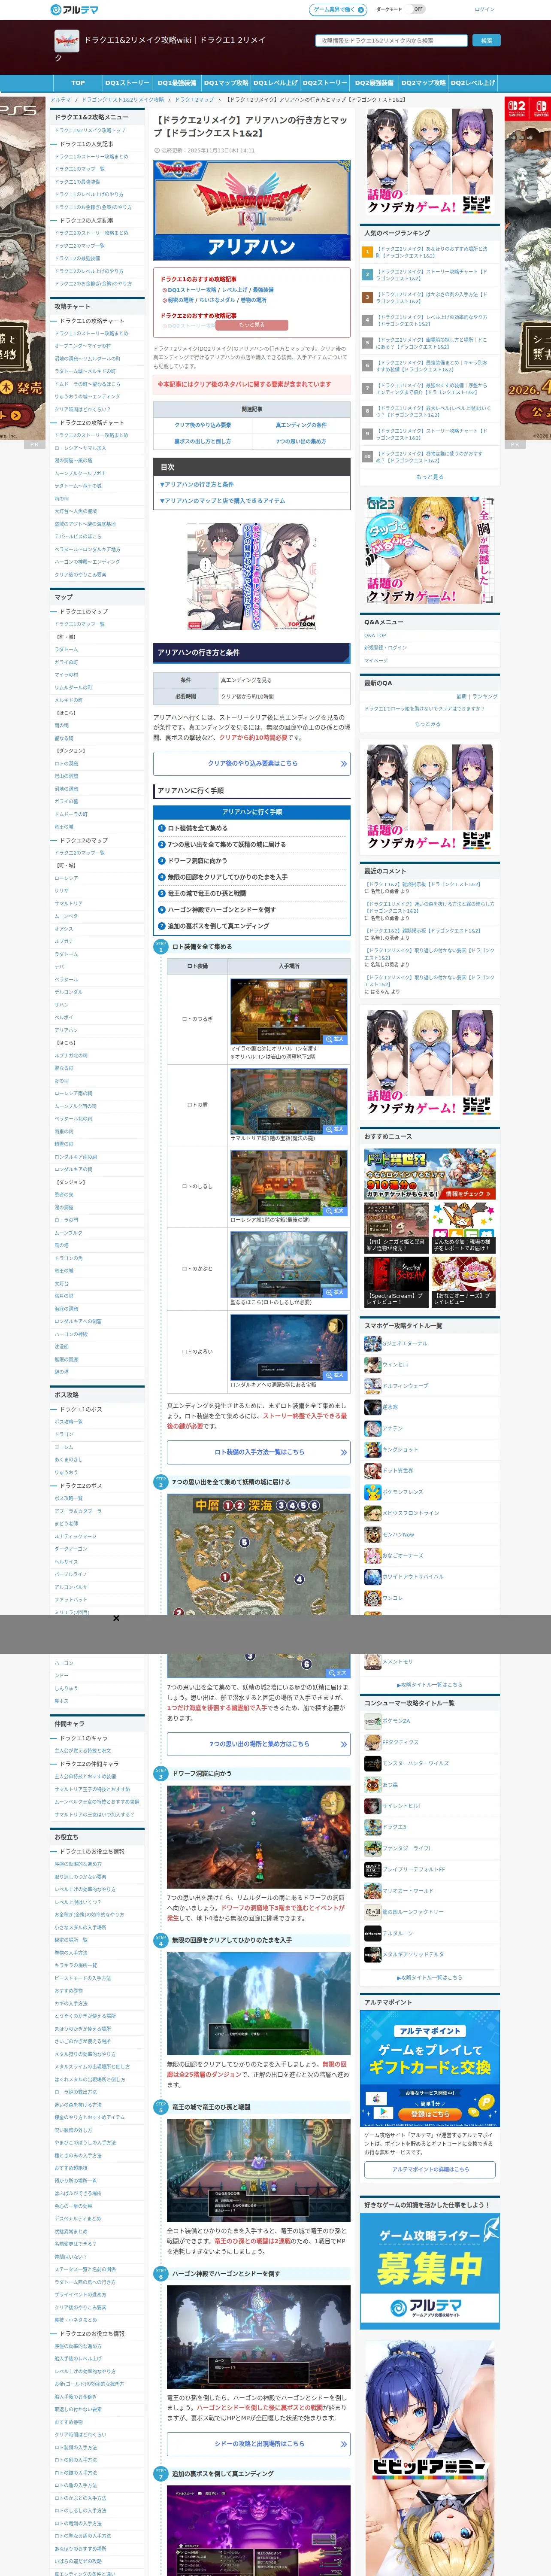Image resolution: width=551 pixels, height=2576 pixels.
Task: Select the DQ1マップ攻略 navigation tab
Action: click(226, 83)
